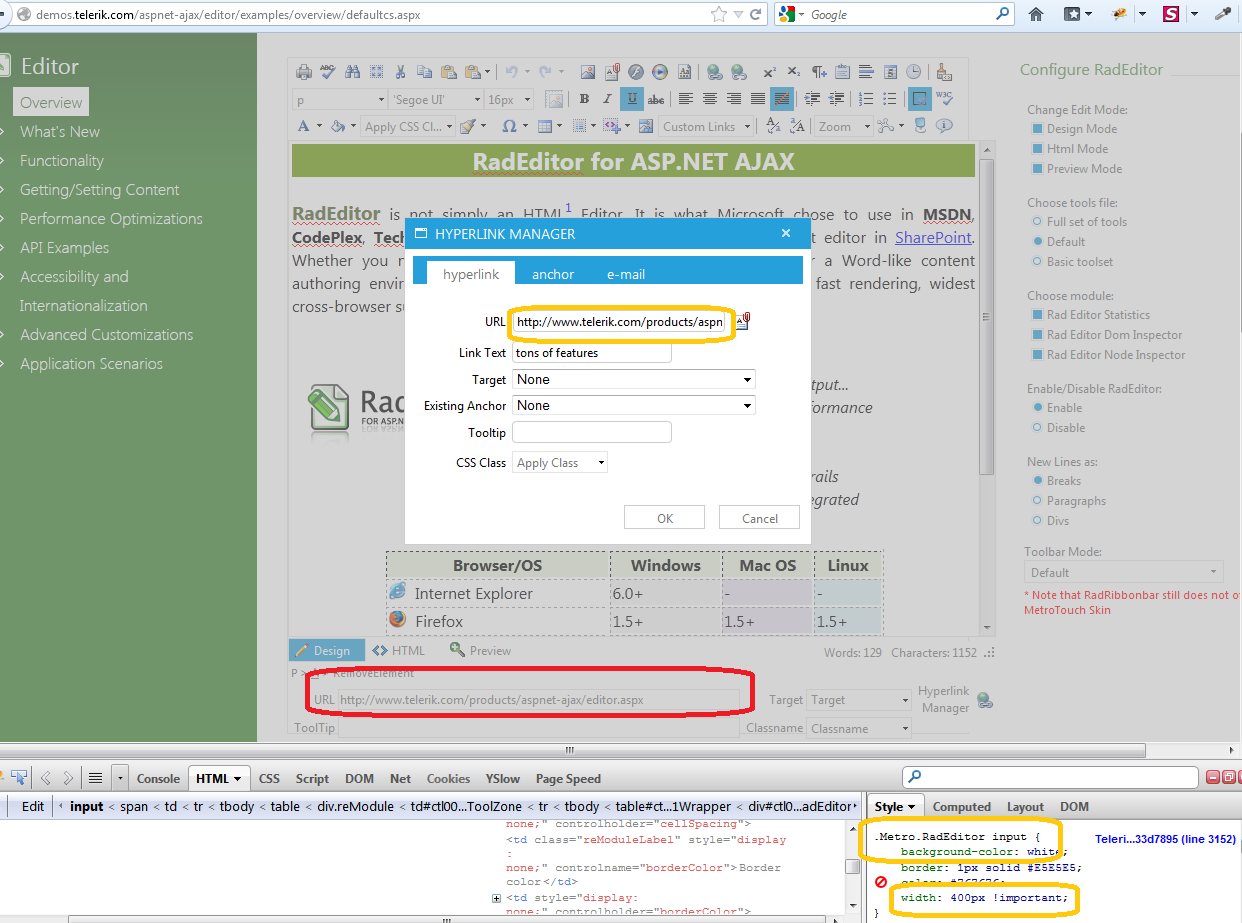Click the Undo arrow icon

(x=511, y=72)
